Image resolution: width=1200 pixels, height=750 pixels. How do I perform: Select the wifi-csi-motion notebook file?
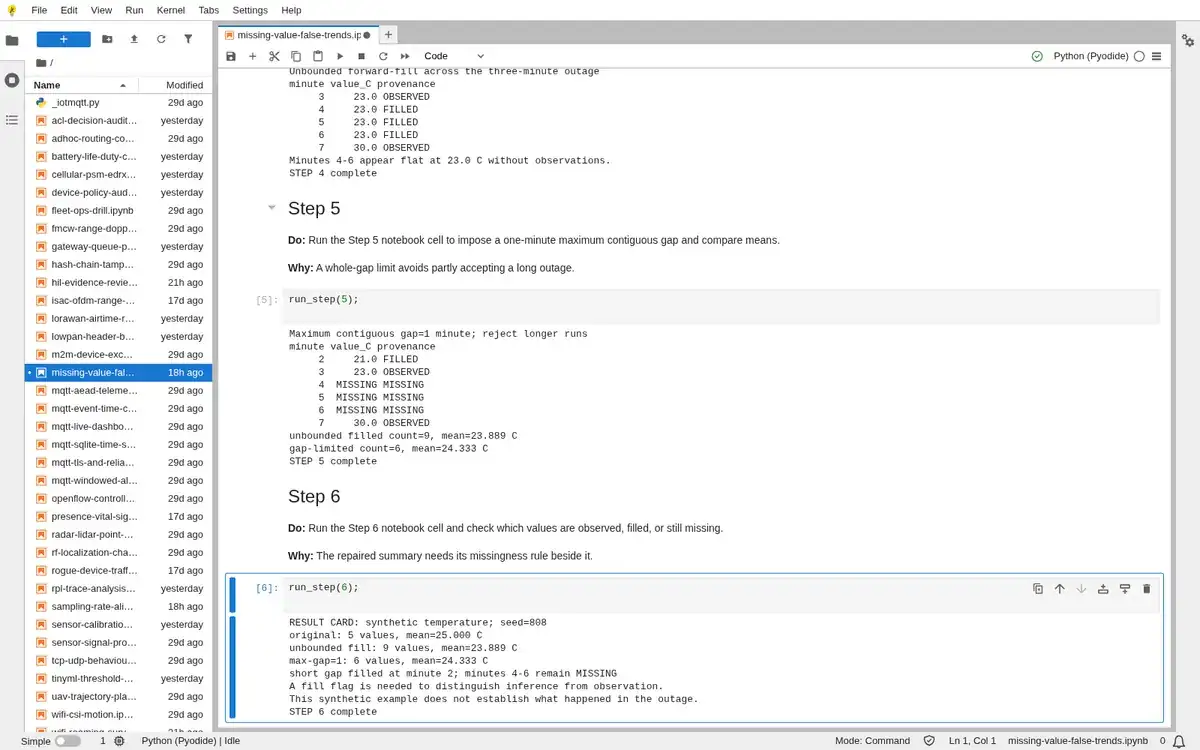(118, 714)
